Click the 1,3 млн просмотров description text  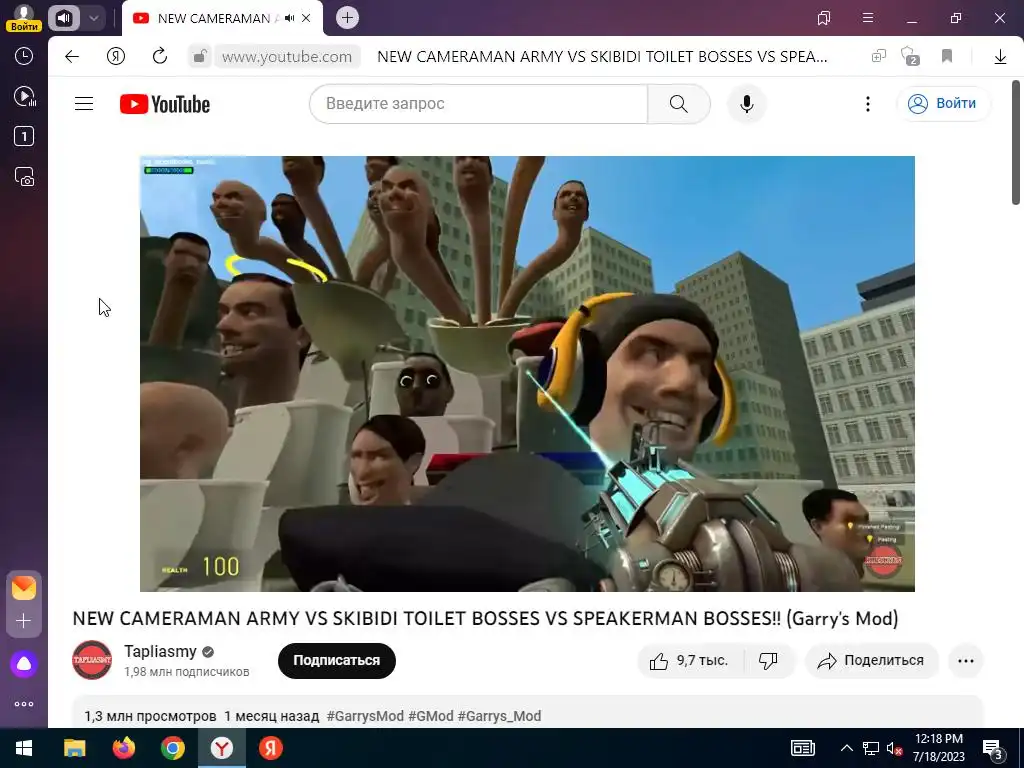click(150, 716)
